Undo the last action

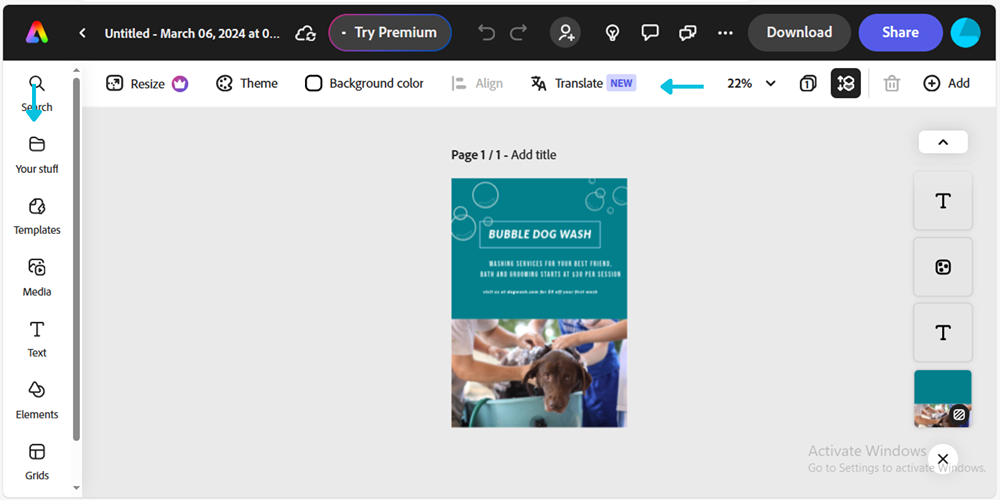point(487,33)
